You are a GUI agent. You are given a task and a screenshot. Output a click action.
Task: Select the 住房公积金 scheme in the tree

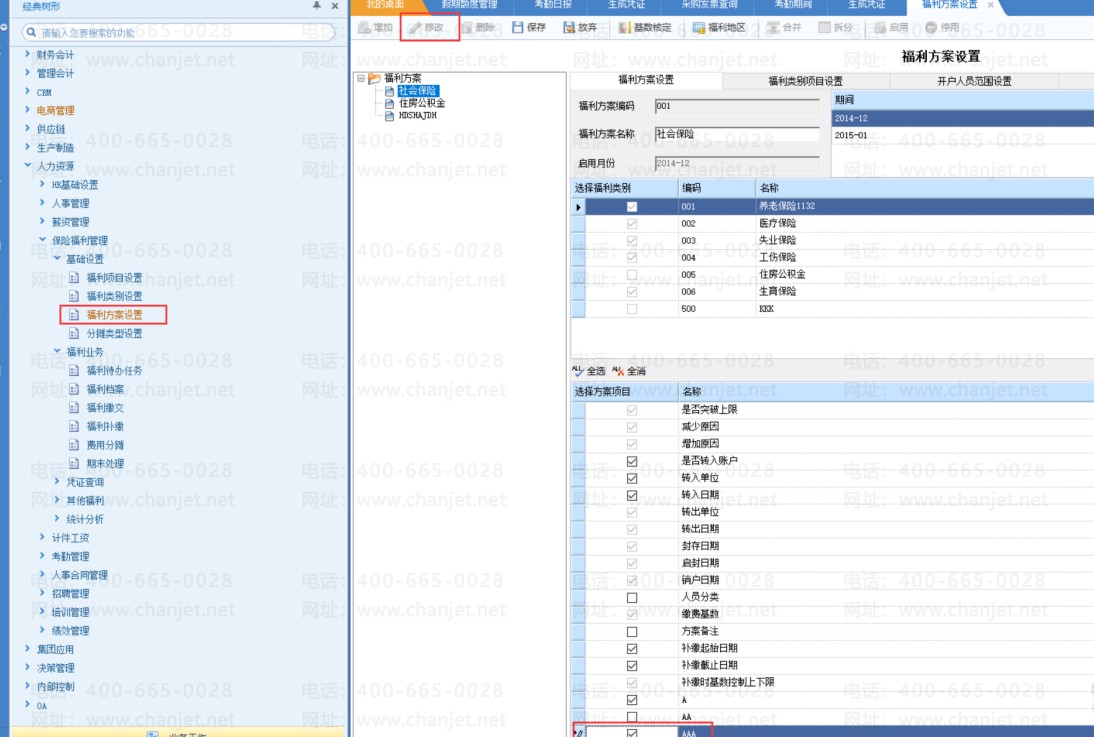point(421,103)
